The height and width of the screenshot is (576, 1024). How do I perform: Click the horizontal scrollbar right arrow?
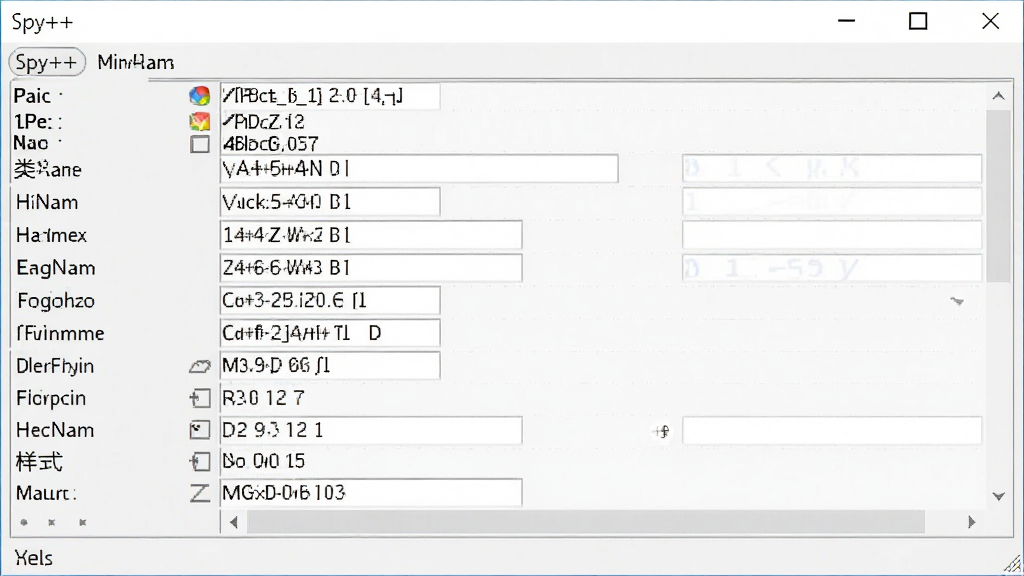pos(972,522)
